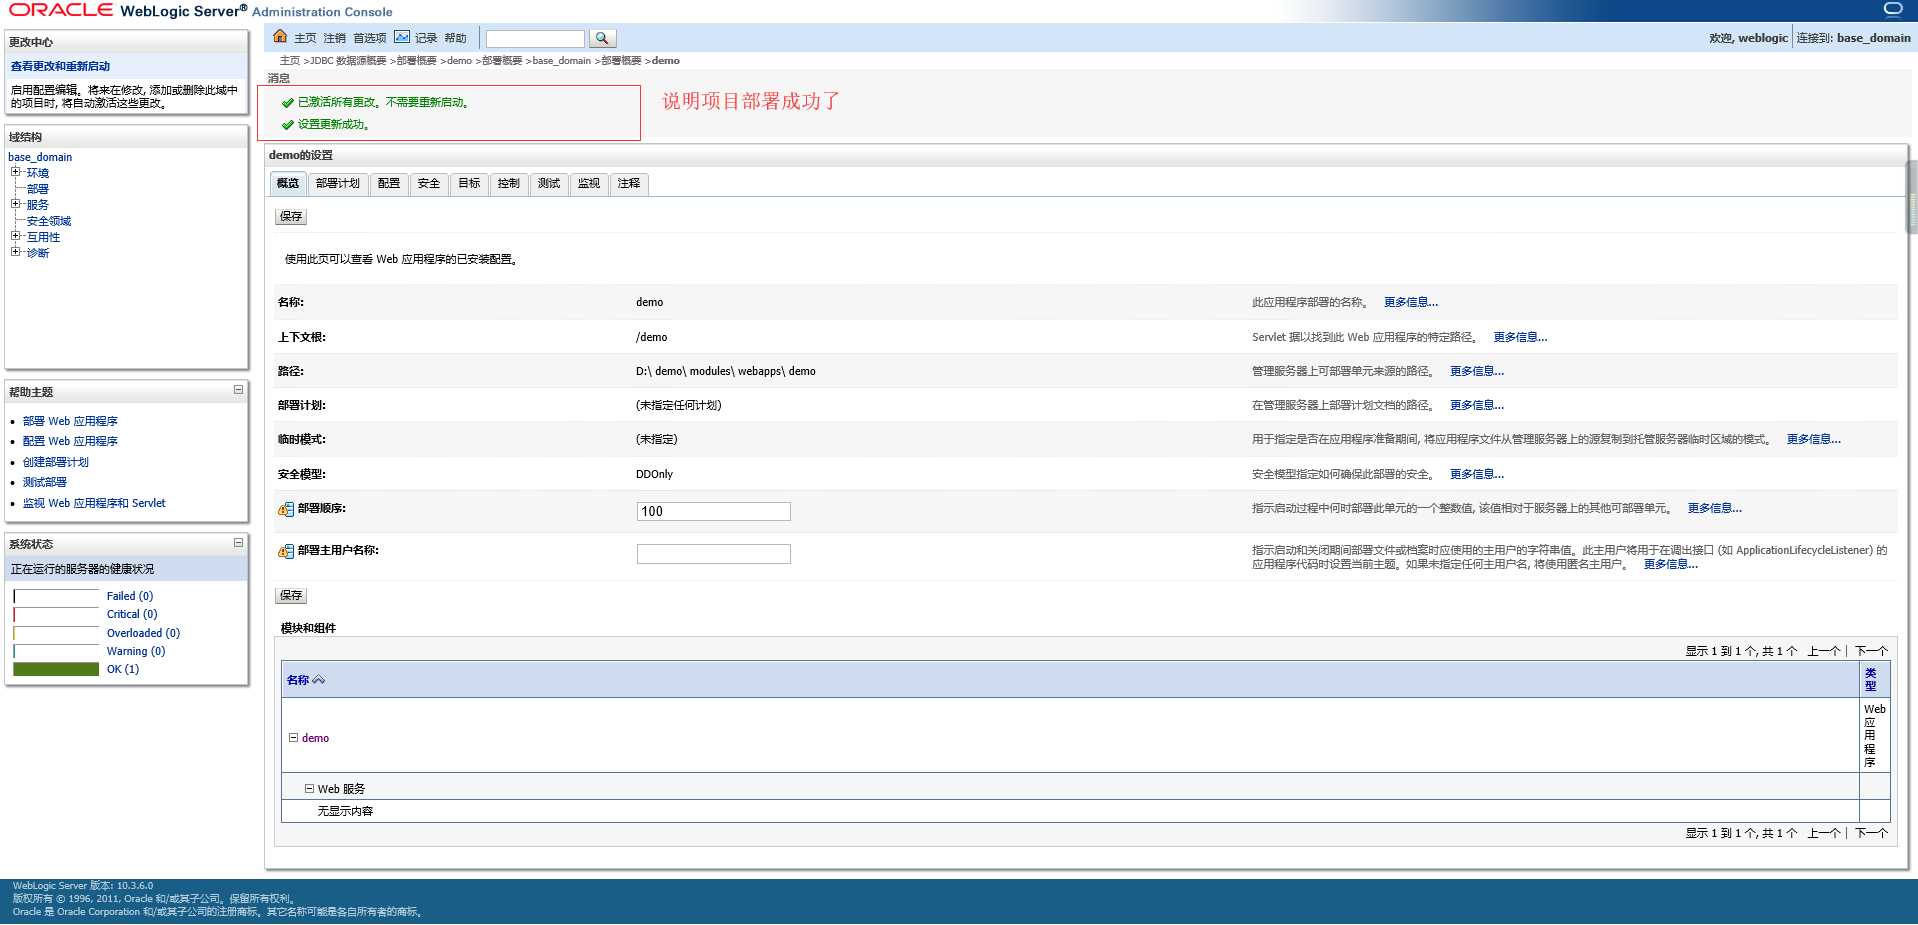Open 安全领域 in the domain tree

(x=49, y=221)
